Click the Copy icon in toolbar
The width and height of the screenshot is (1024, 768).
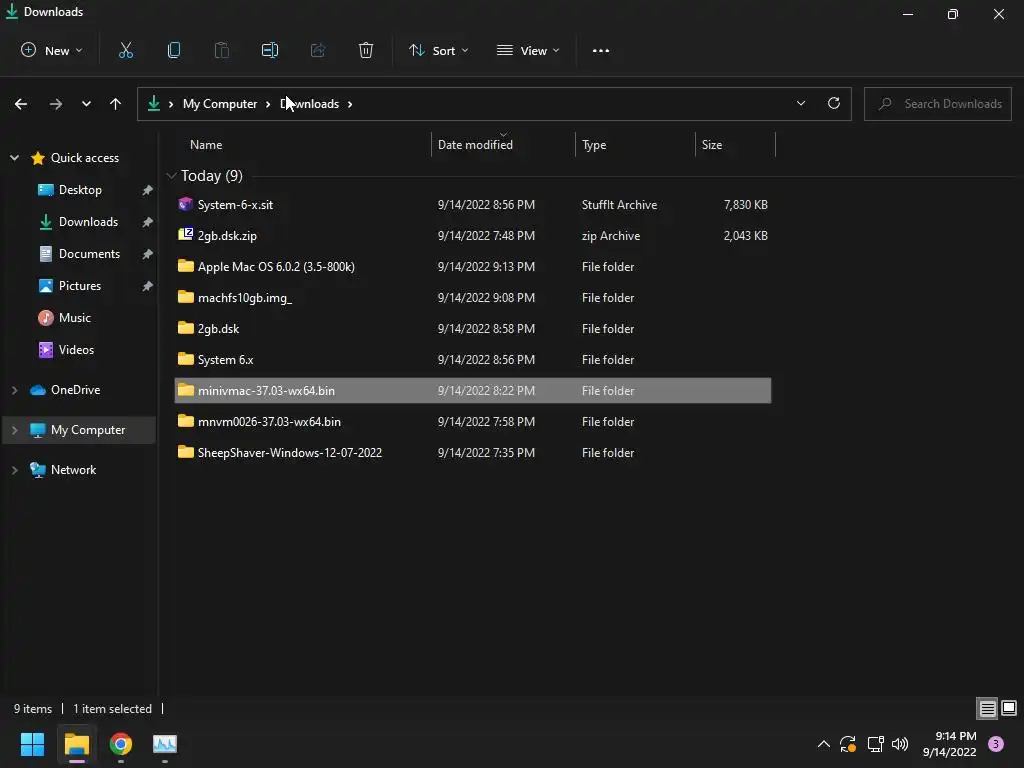pyautogui.click(x=174, y=50)
